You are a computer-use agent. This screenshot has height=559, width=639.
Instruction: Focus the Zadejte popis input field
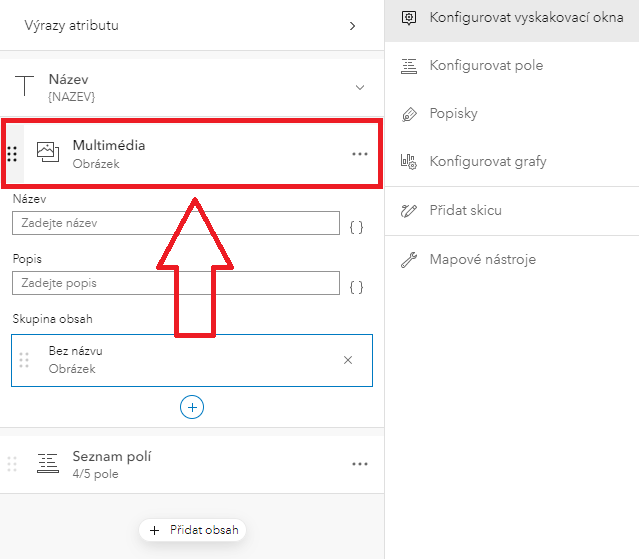(176, 283)
